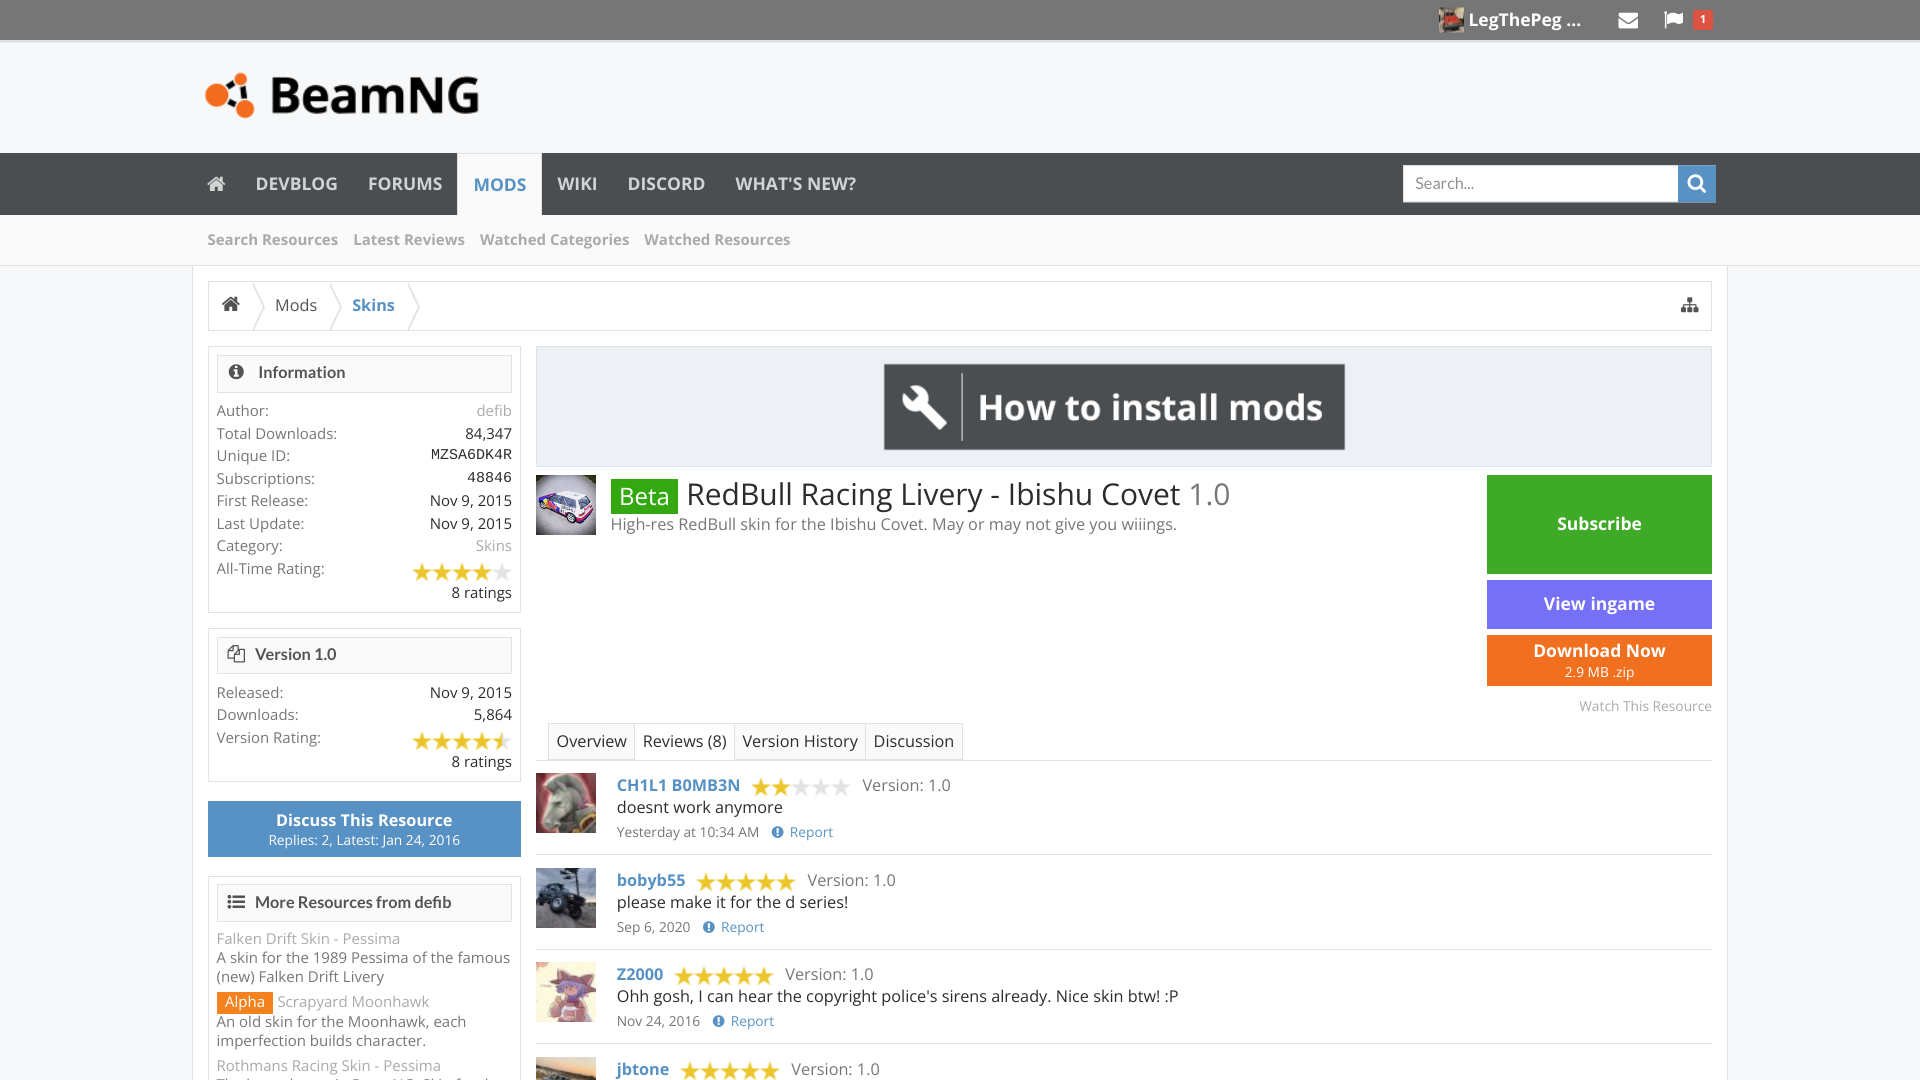Screen dimensions: 1920x1080
Task: Click the BeamNG logo
Action: point(342,96)
